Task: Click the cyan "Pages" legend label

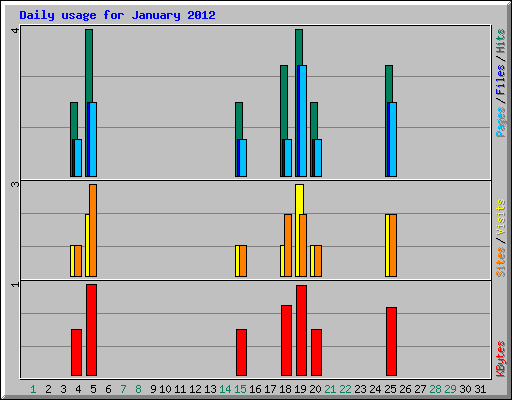Action: (500, 122)
